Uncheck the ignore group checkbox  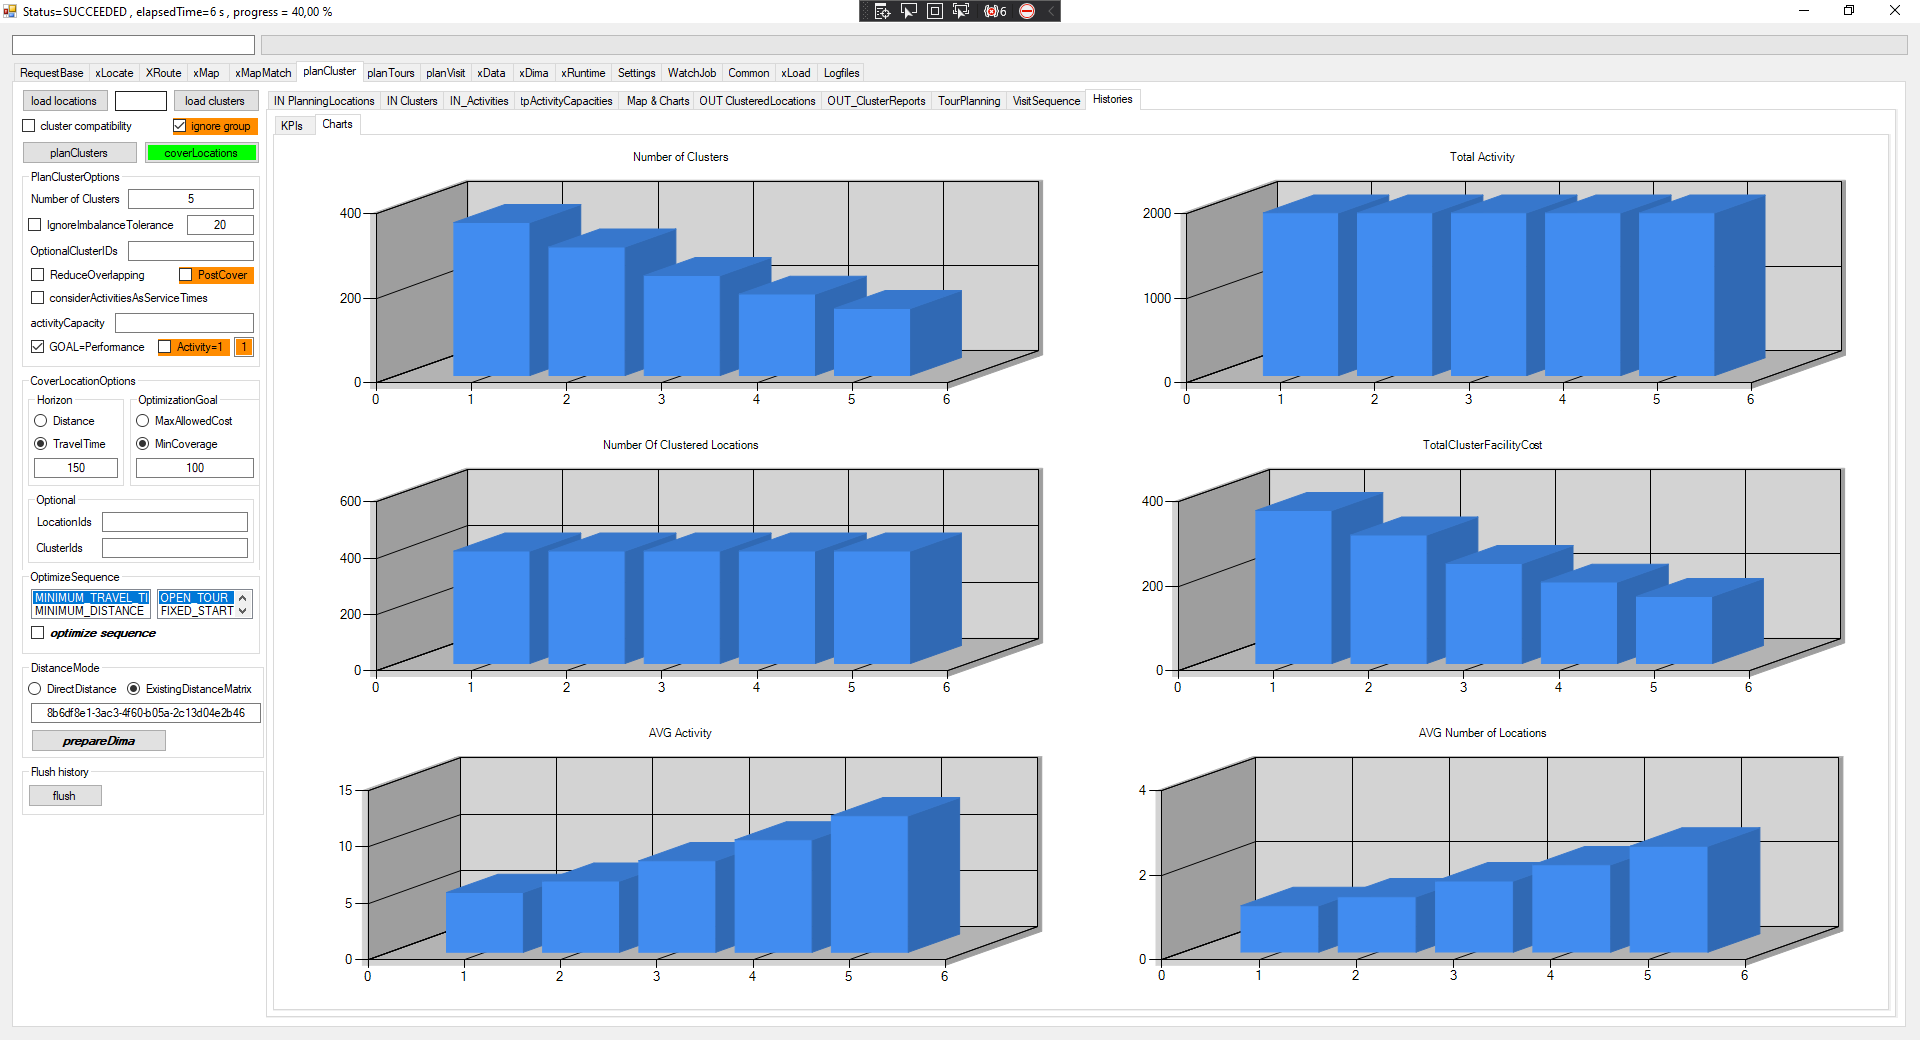tap(180, 126)
